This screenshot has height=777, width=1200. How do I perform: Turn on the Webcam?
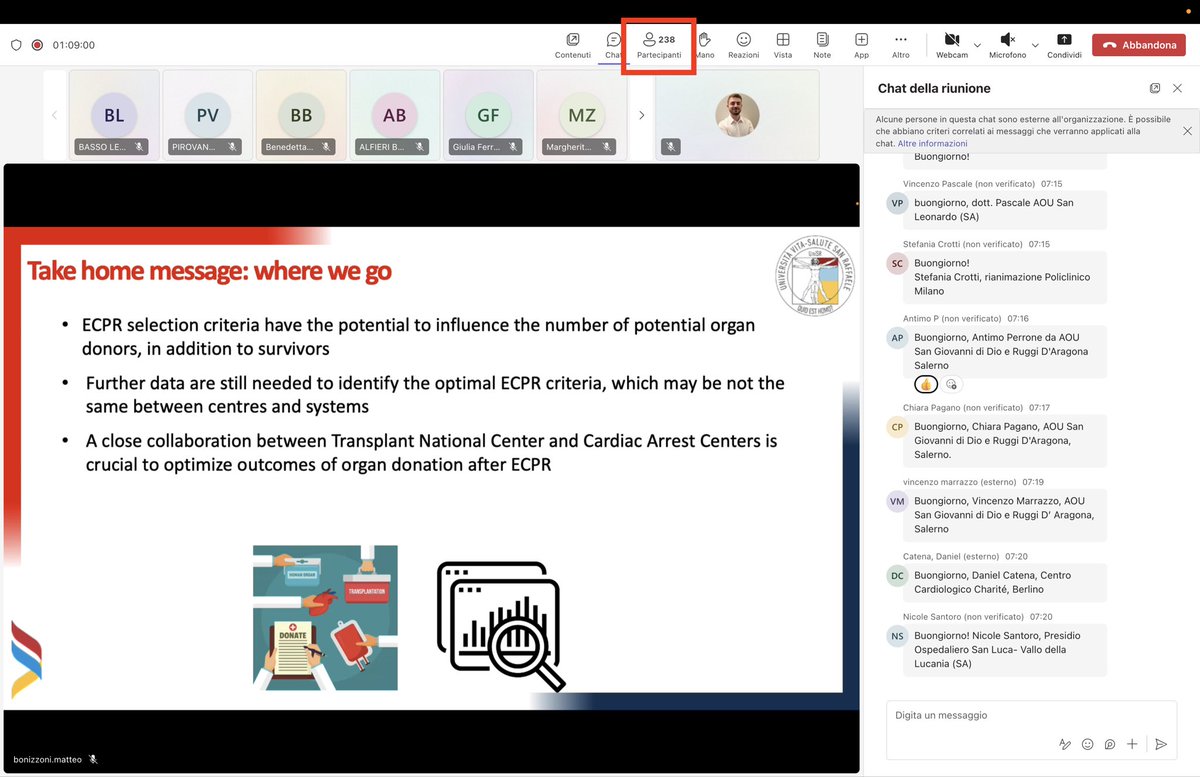952,45
